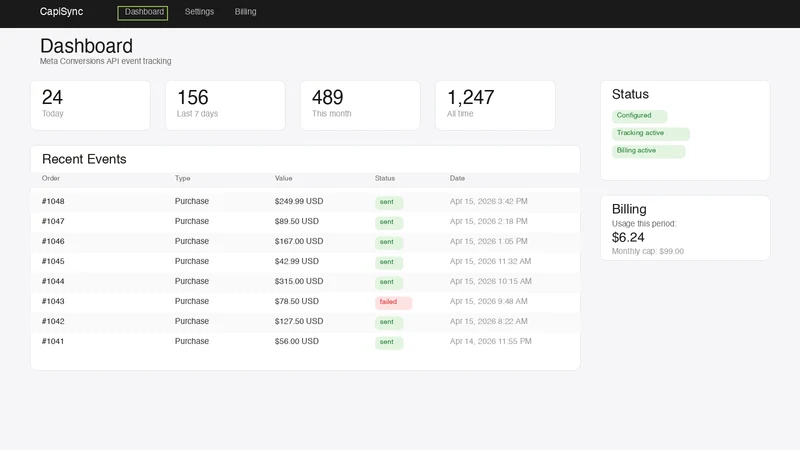Select order #1045

[x=53, y=261]
